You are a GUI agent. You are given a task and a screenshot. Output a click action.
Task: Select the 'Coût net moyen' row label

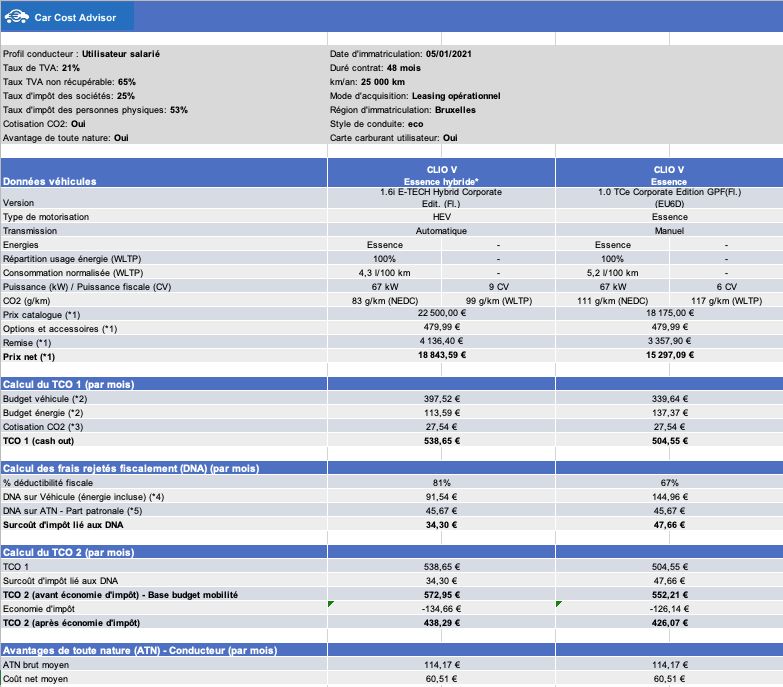pos(35,679)
